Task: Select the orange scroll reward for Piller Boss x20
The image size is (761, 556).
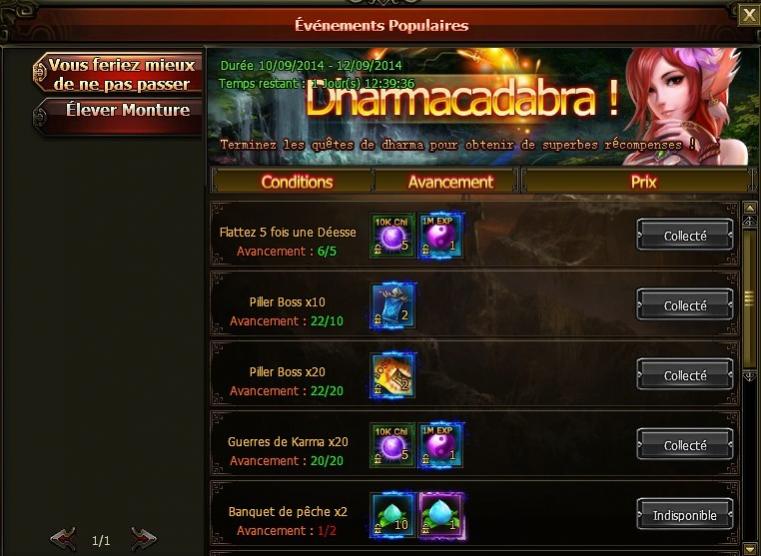Action: (x=392, y=376)
